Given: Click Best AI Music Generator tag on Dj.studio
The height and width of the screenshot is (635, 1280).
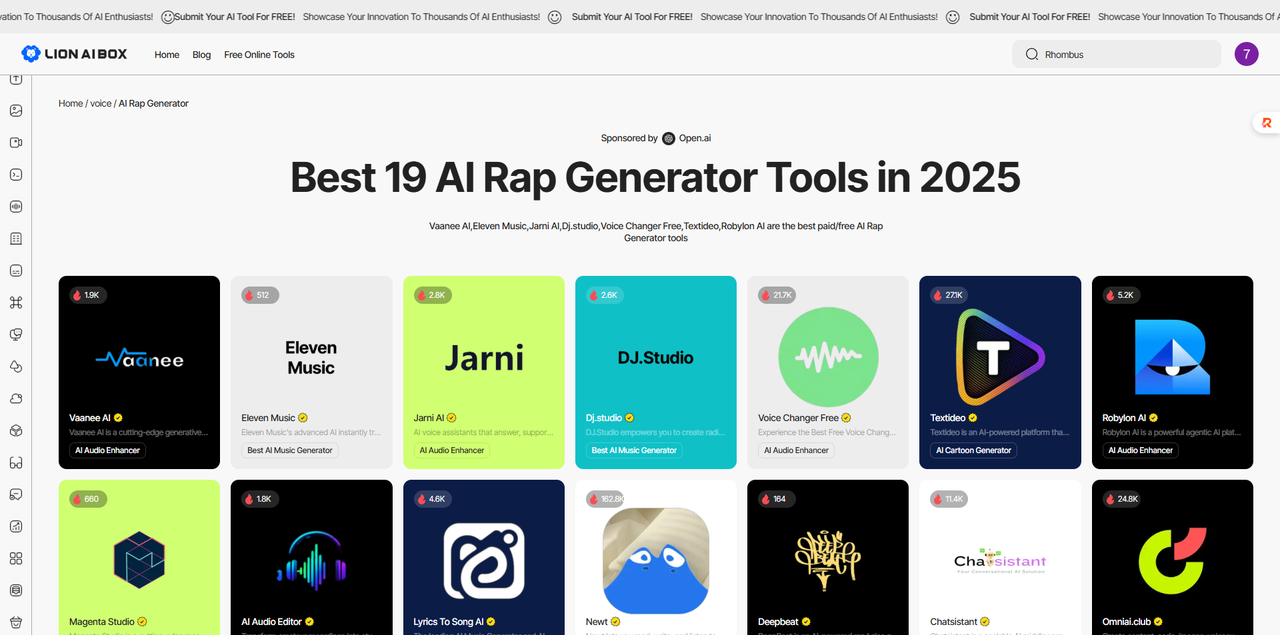Looking at the screenshot, I should 634,450.
